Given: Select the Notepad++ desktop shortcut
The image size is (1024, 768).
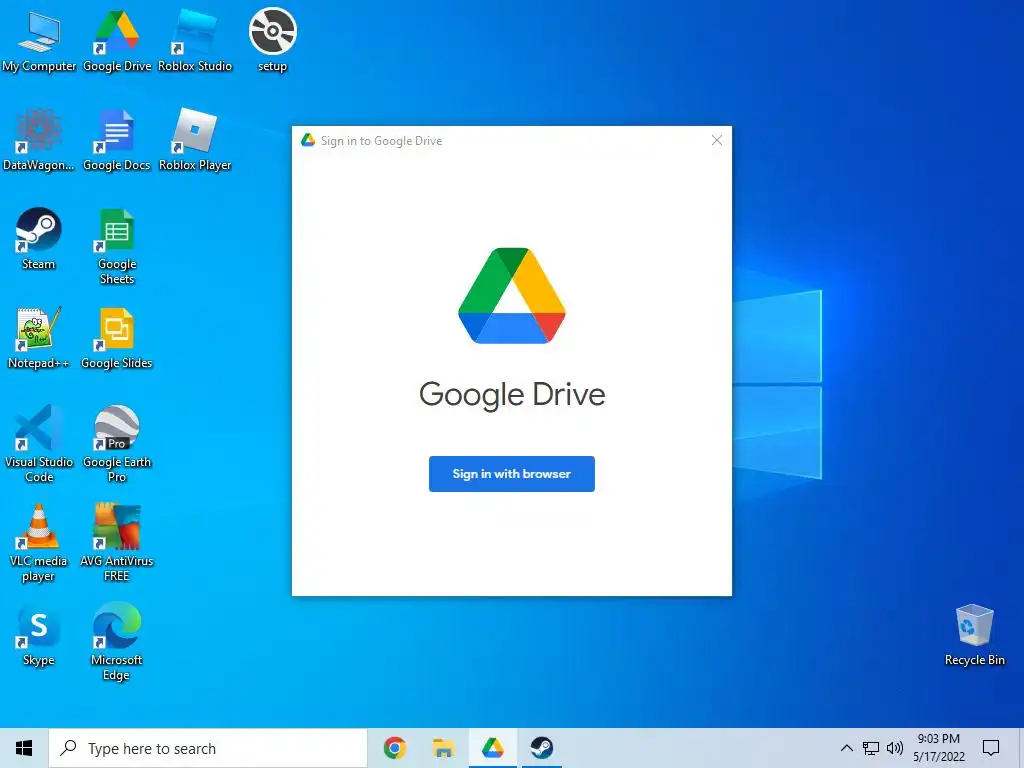Looking at the screenshot, I should [x=39, y=338].
